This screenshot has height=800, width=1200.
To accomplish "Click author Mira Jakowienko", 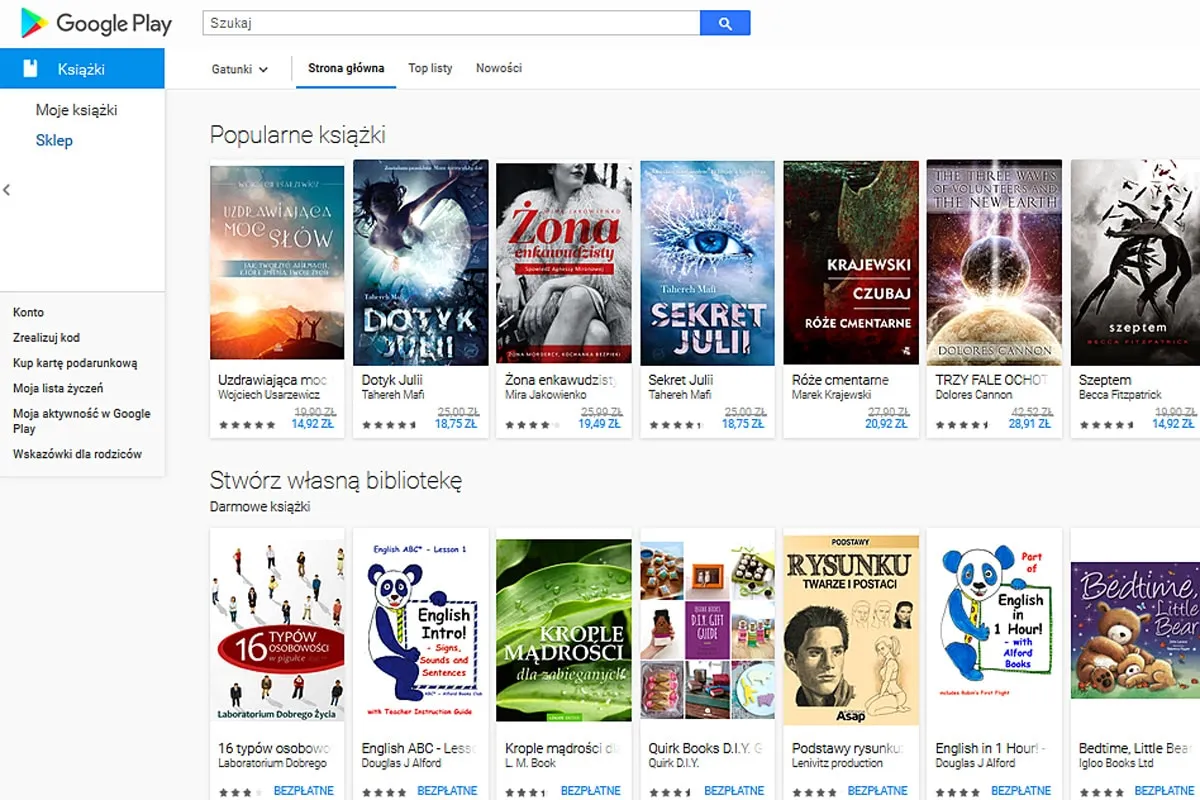I will coord(546,395).
